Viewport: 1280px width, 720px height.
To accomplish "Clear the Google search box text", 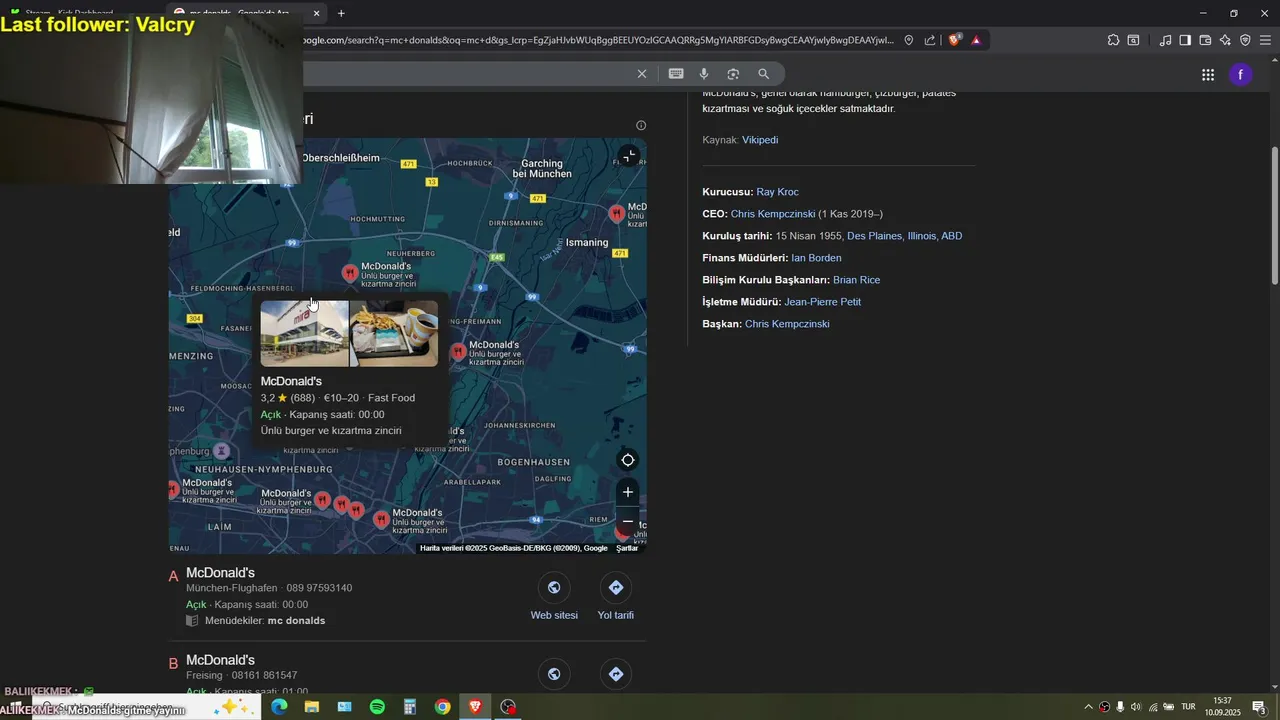I will click(x=642, y=74).
